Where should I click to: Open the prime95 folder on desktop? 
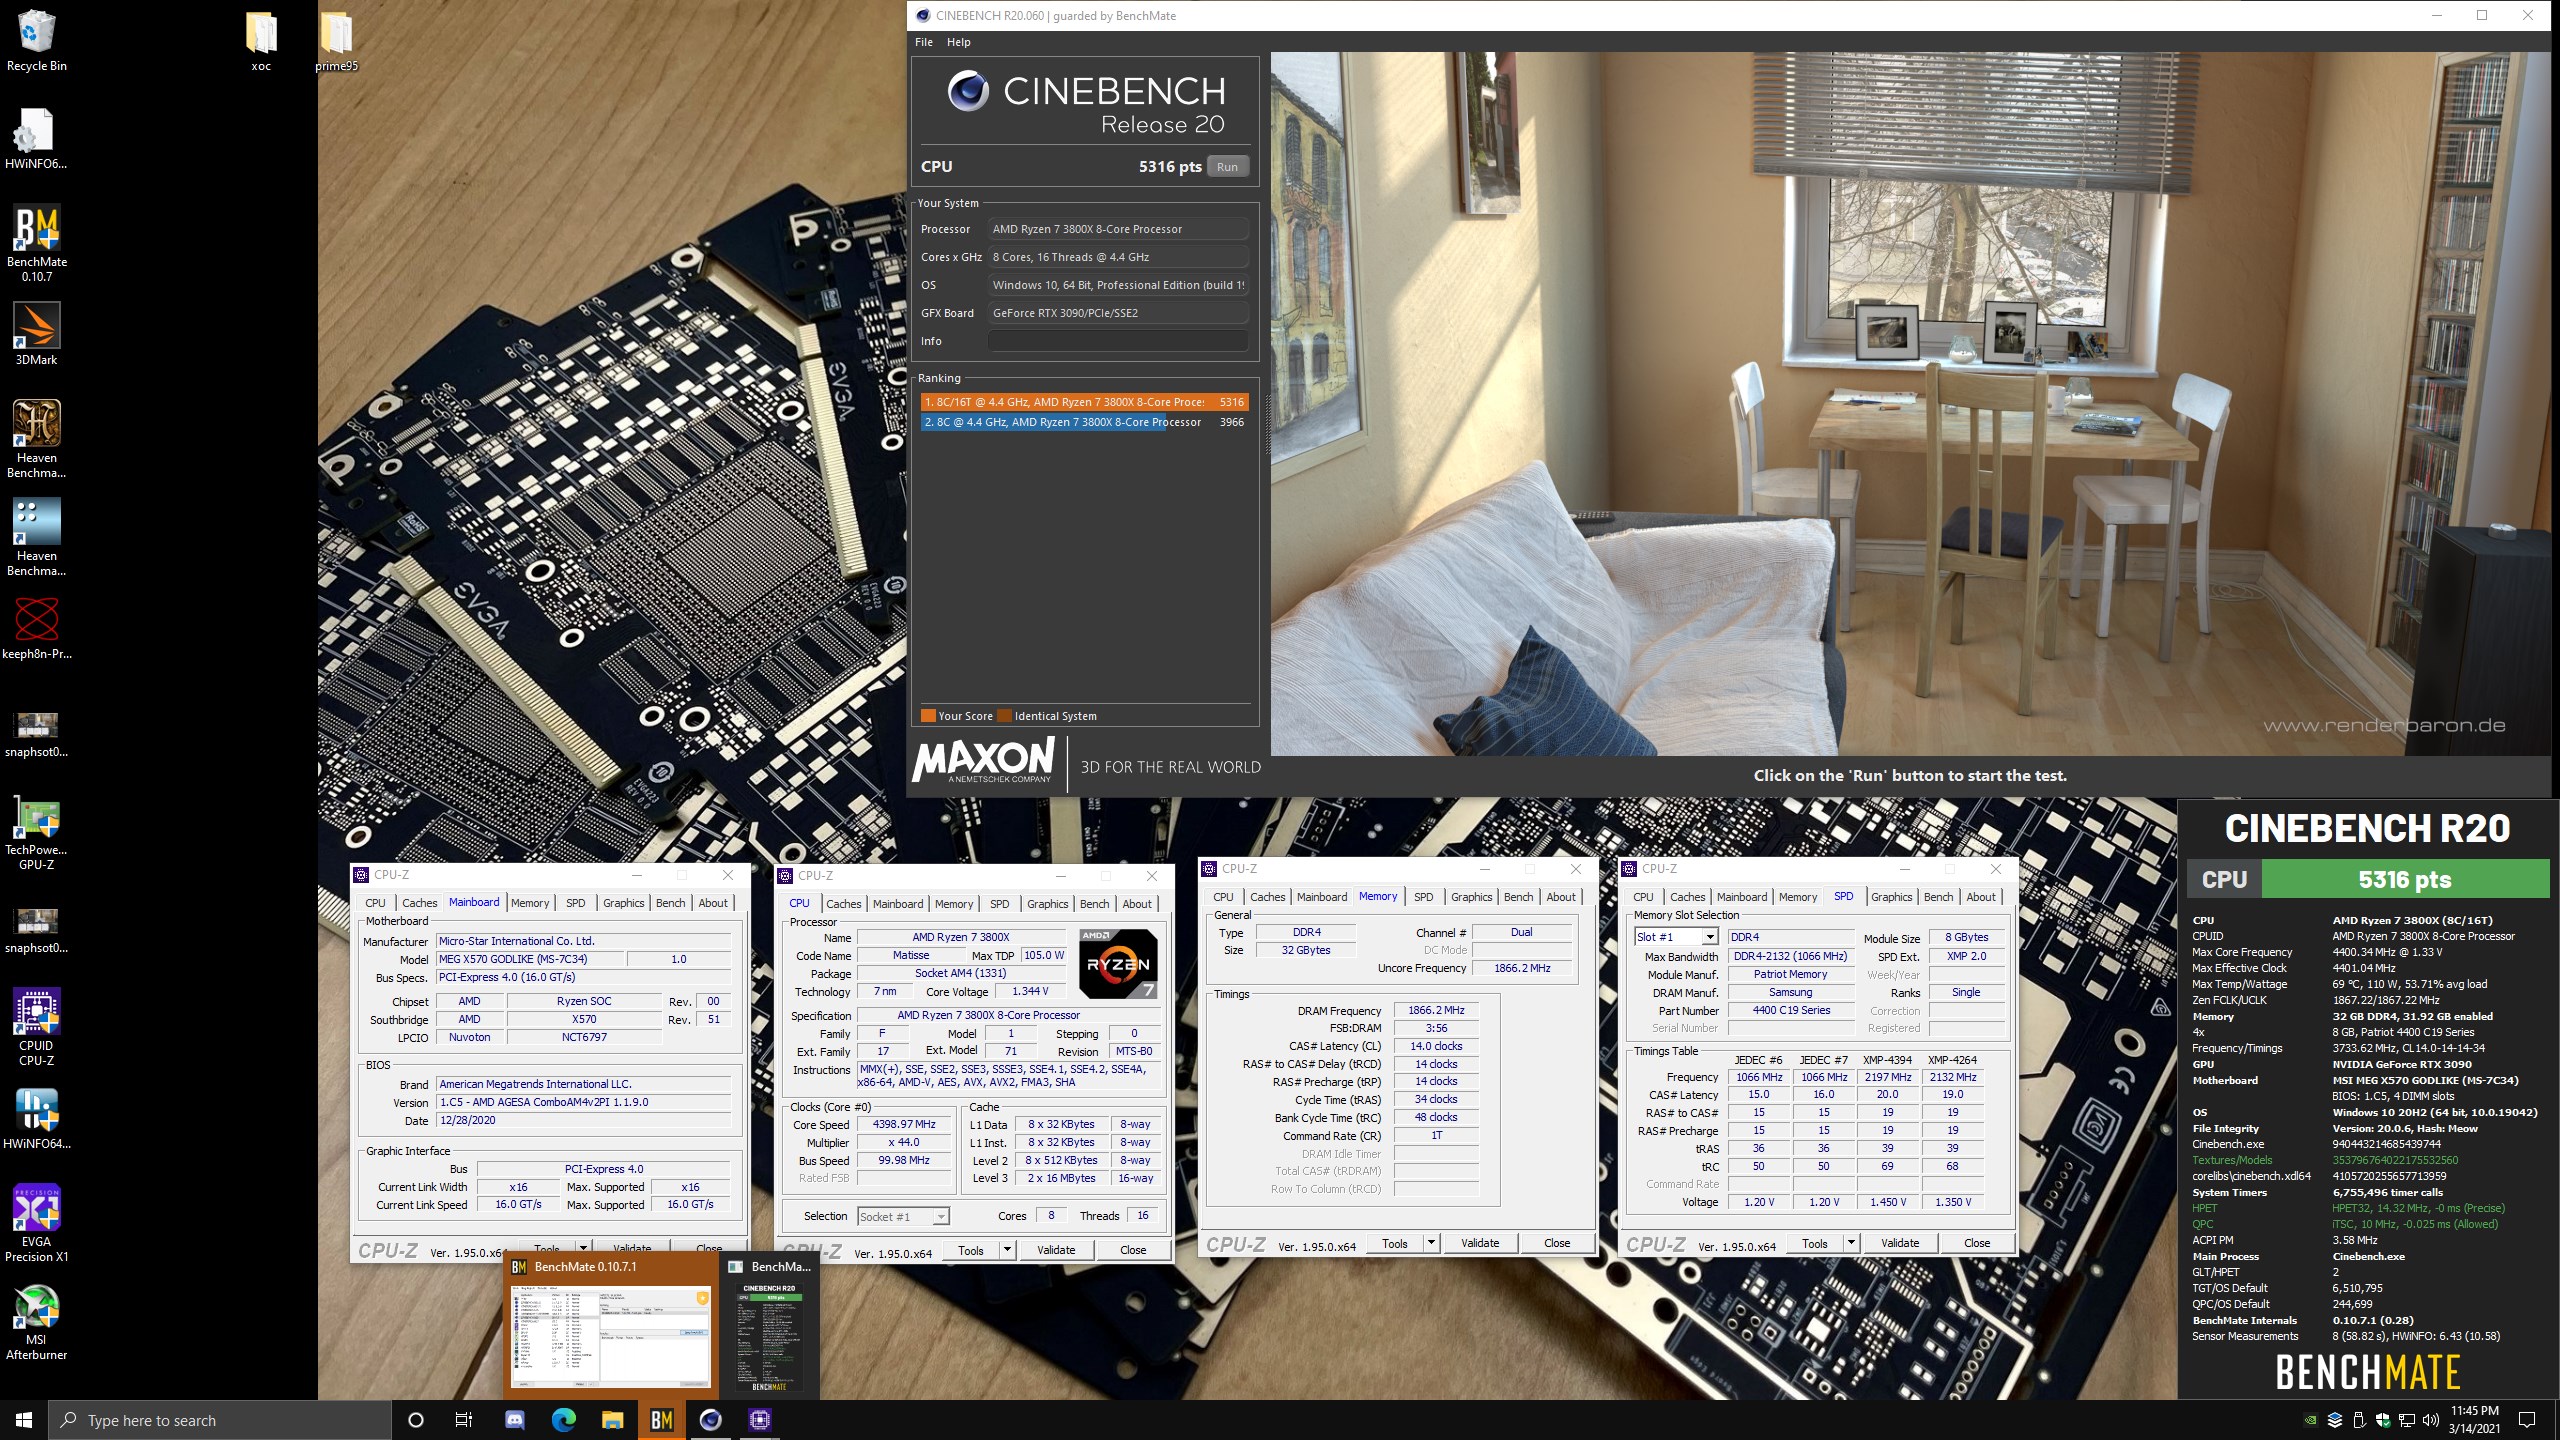[x=336, y=40]
